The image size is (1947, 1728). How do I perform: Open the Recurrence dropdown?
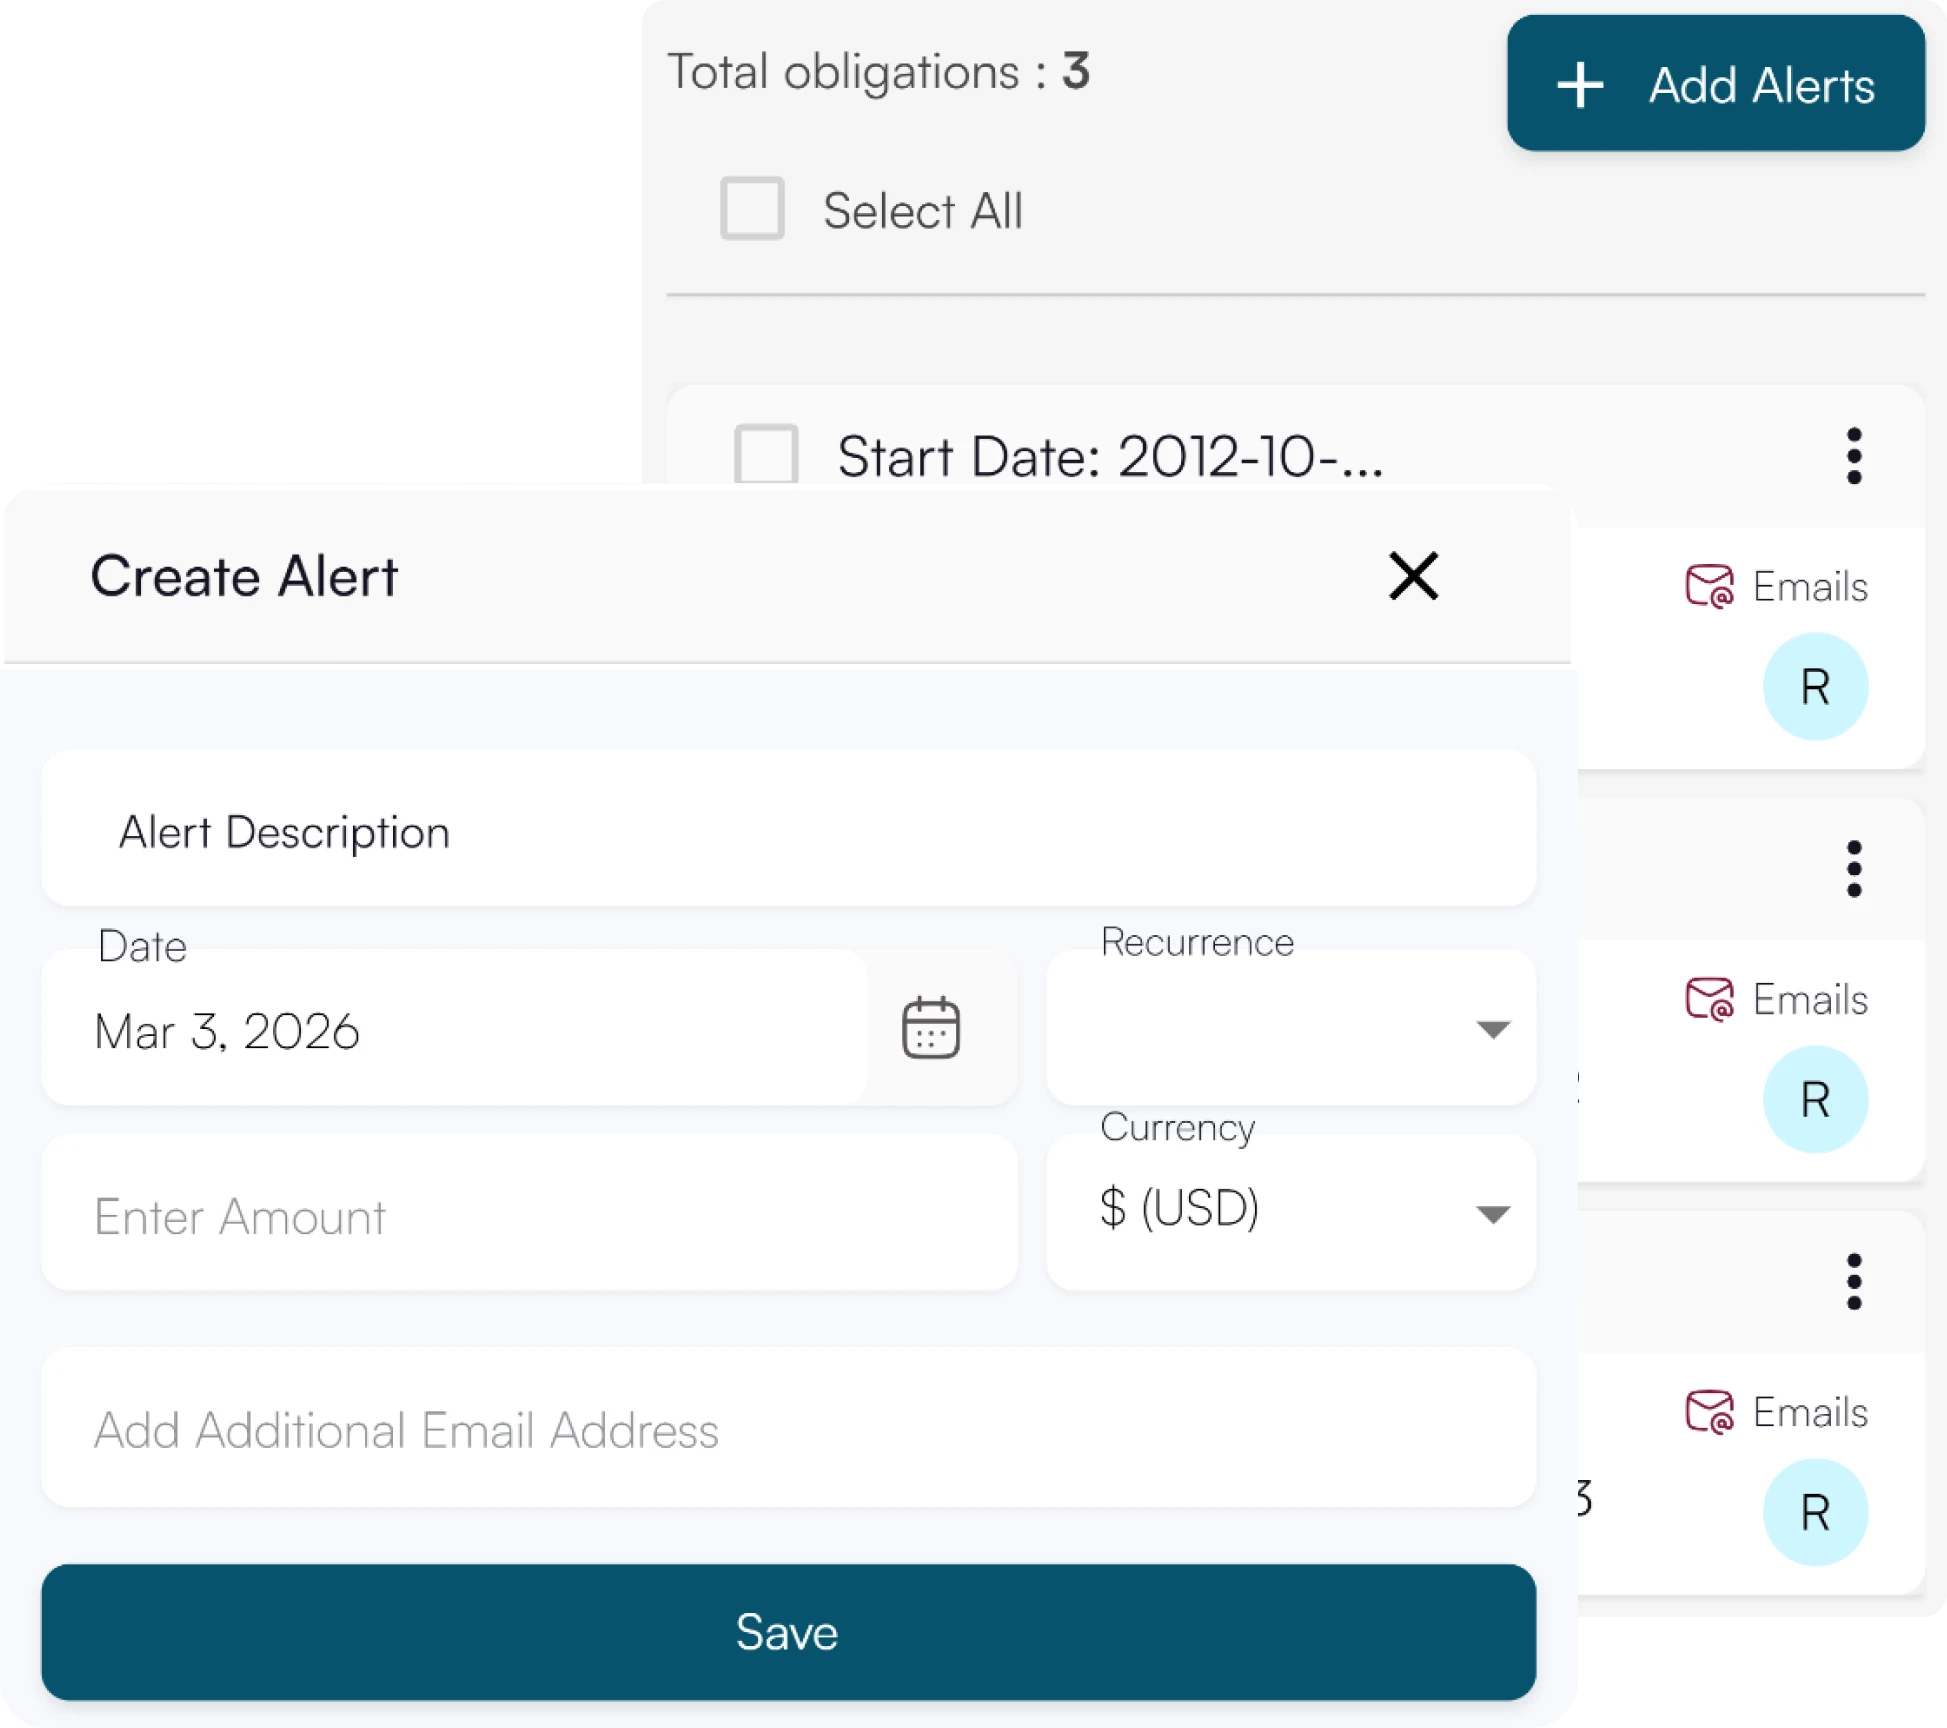1291,1027
